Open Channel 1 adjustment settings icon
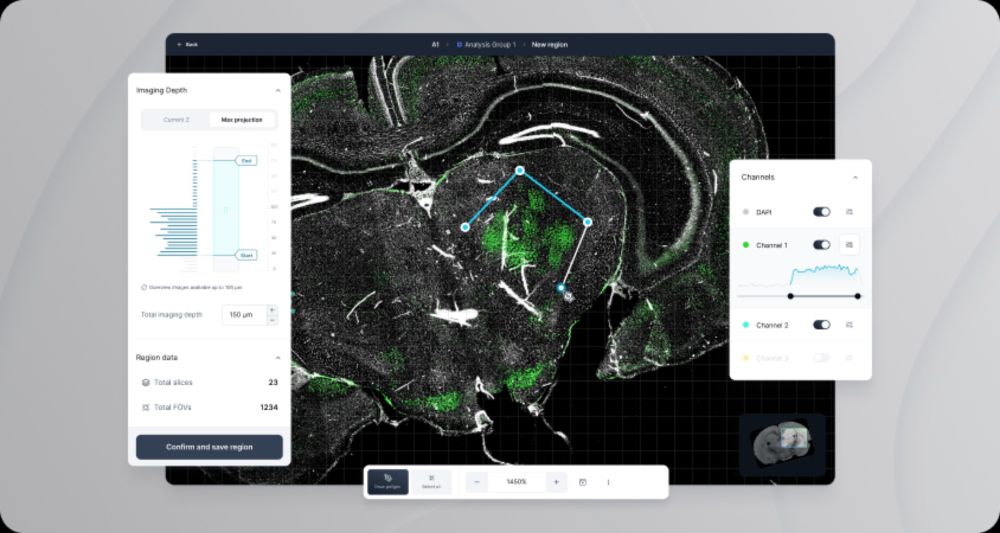The width and height of the screenshot is (1000, 533). 849,245
